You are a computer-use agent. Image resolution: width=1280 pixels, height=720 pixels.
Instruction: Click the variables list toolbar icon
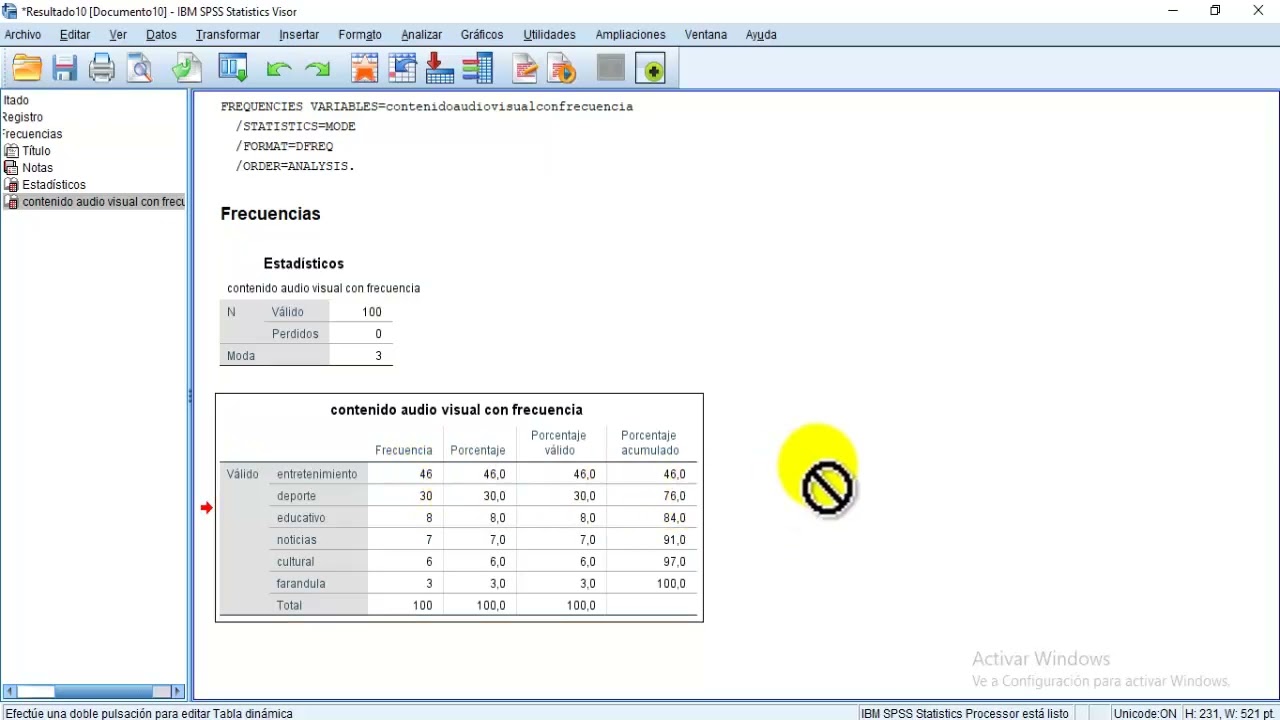click(x=478, y=69)
